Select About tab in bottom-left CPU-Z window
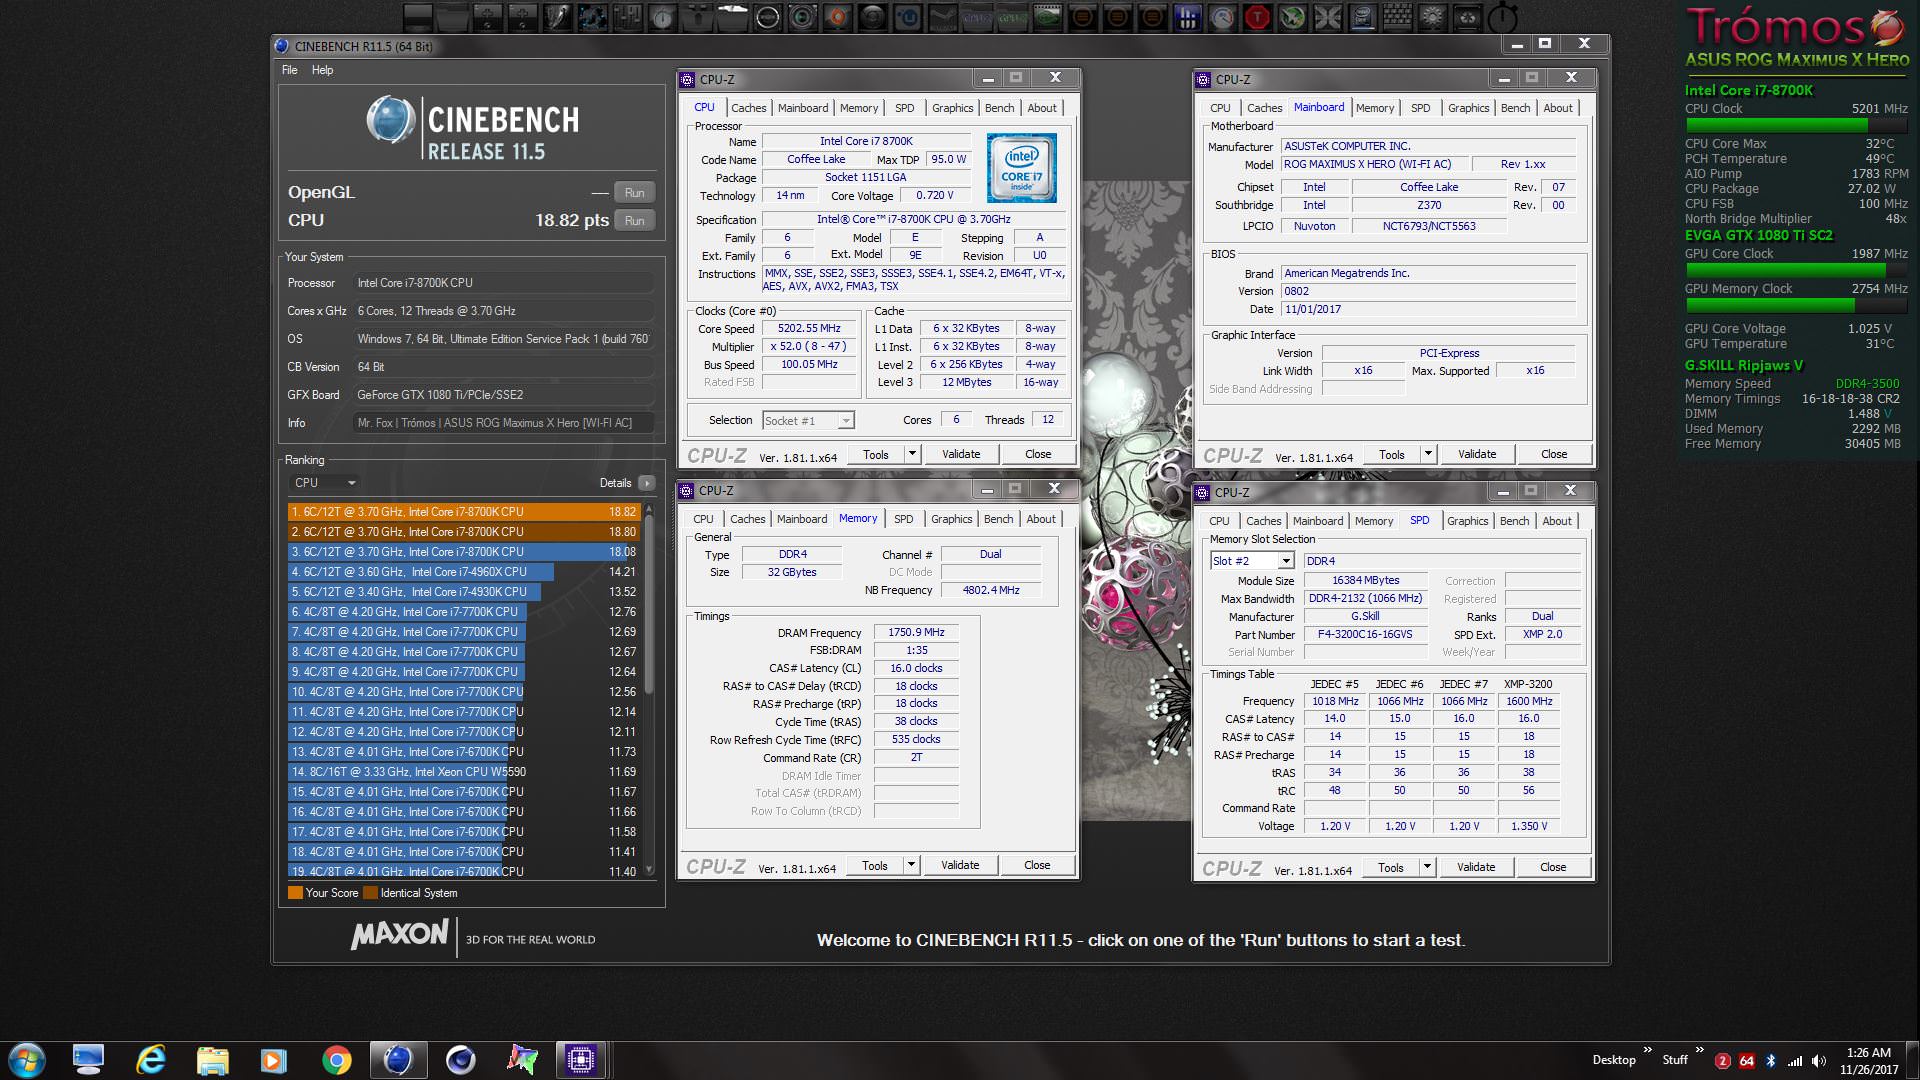The width and height of the screenshot is (1920, 1080). [x=1040, y=519]
